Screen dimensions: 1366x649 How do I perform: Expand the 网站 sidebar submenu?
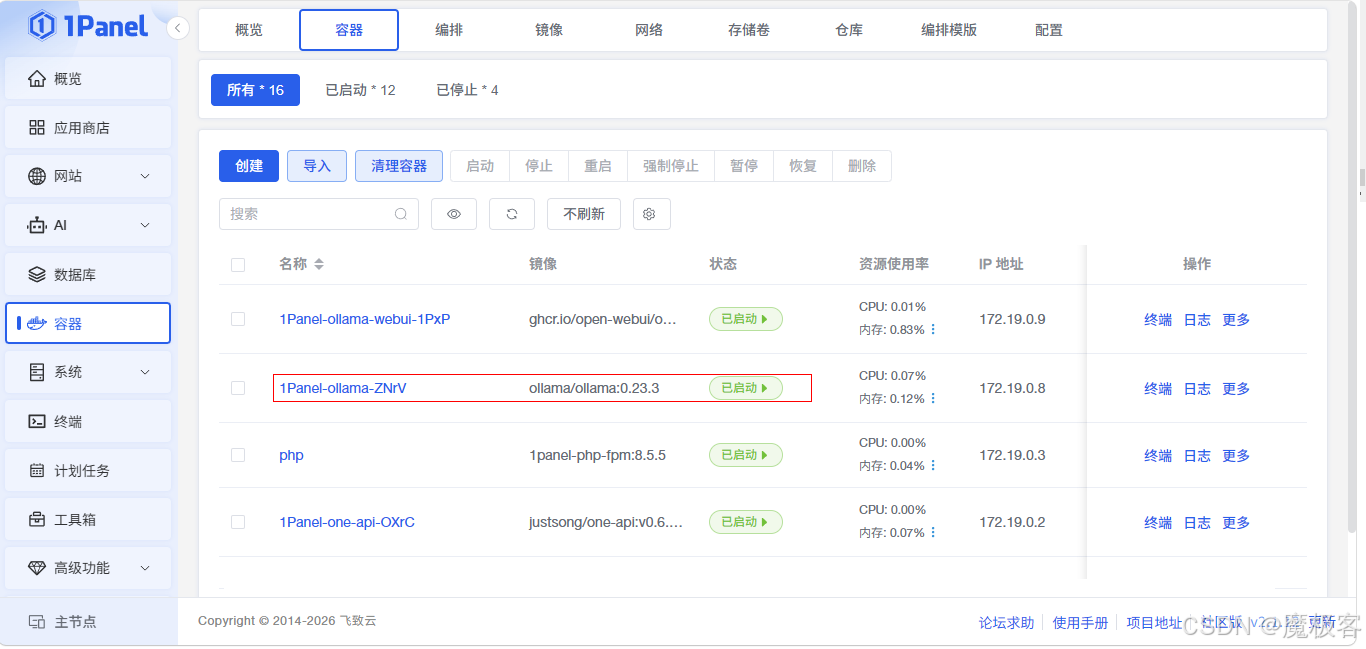pos(145,176)
